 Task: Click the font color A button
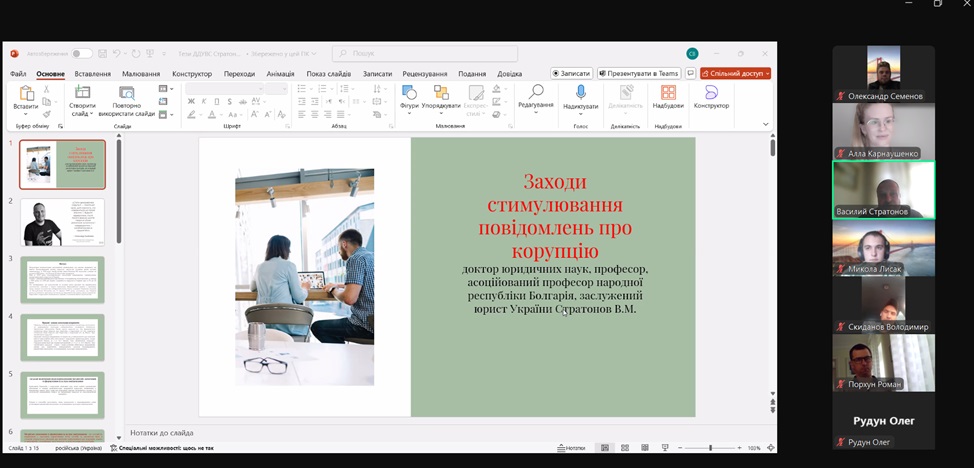tap(212, 114)
